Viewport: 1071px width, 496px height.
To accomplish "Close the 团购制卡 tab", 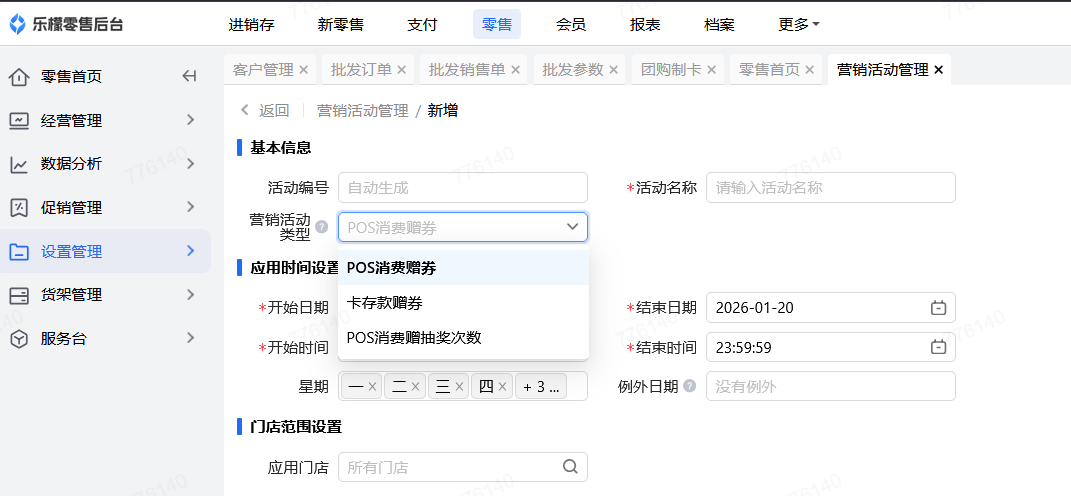I will coord(711,70).
